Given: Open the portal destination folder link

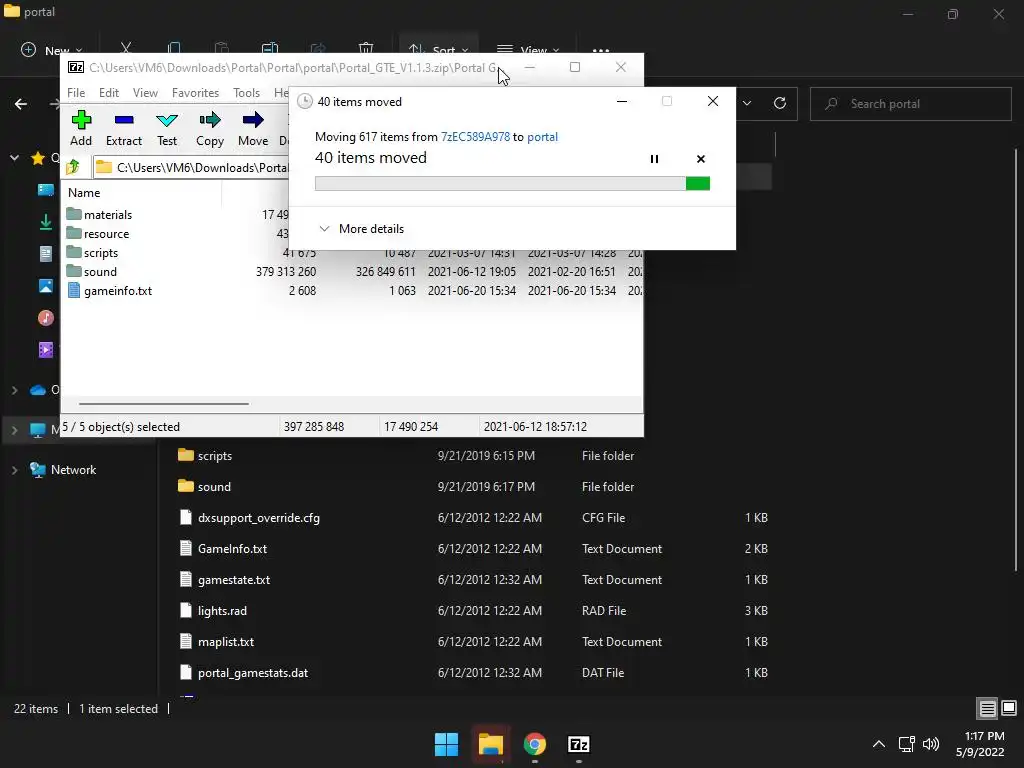Looking at the screenshot, I should tap(542, 136).
